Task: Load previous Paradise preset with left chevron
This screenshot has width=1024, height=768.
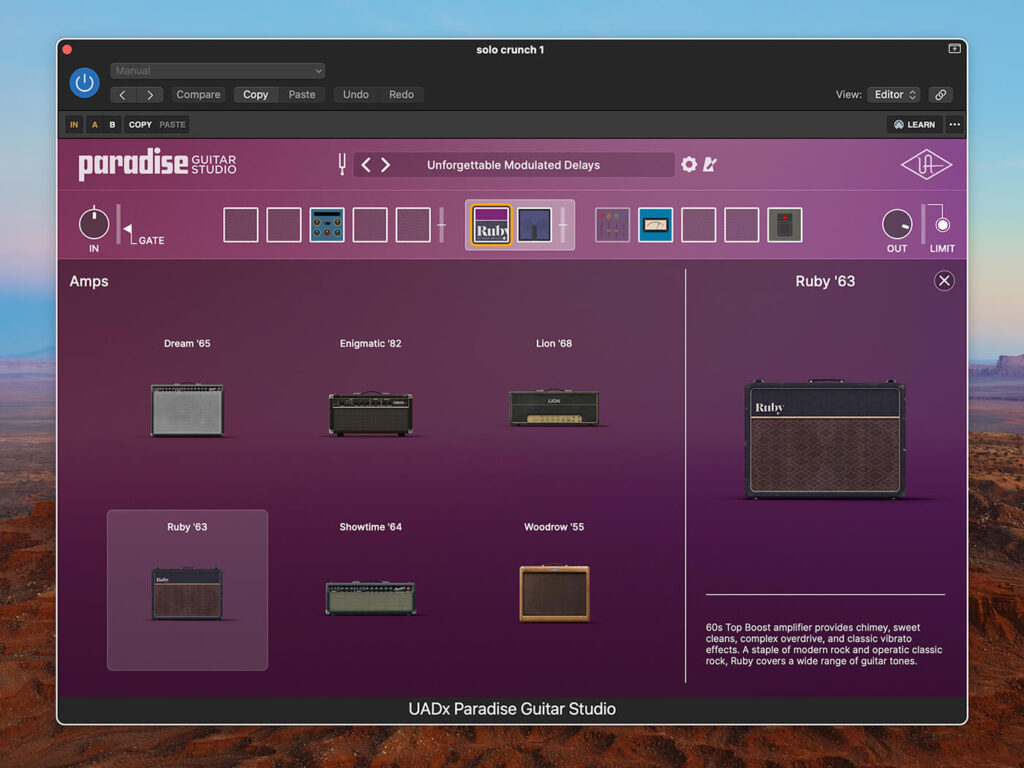Action: point(366,165)
